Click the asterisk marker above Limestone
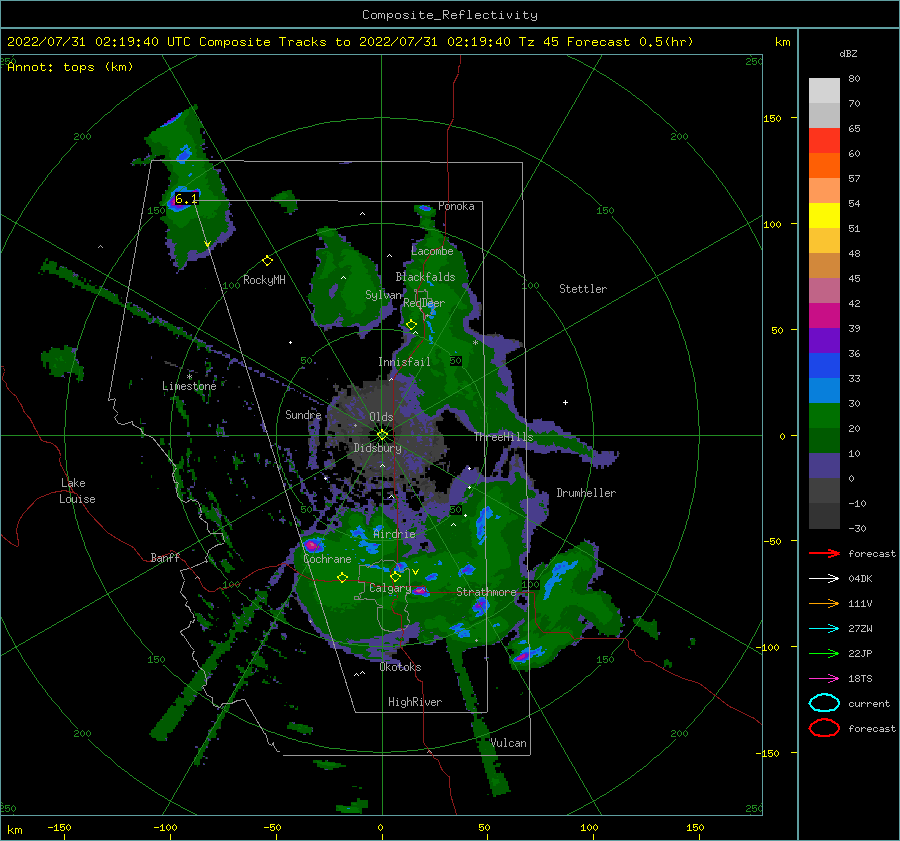This screenshot has width=900, height=841. click(x=189, y=377)
